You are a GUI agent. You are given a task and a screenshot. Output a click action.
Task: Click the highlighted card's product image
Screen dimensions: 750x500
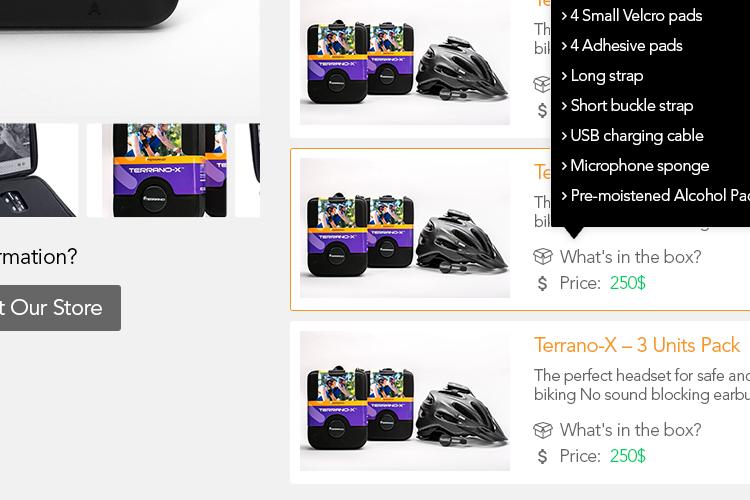[405, 228]
